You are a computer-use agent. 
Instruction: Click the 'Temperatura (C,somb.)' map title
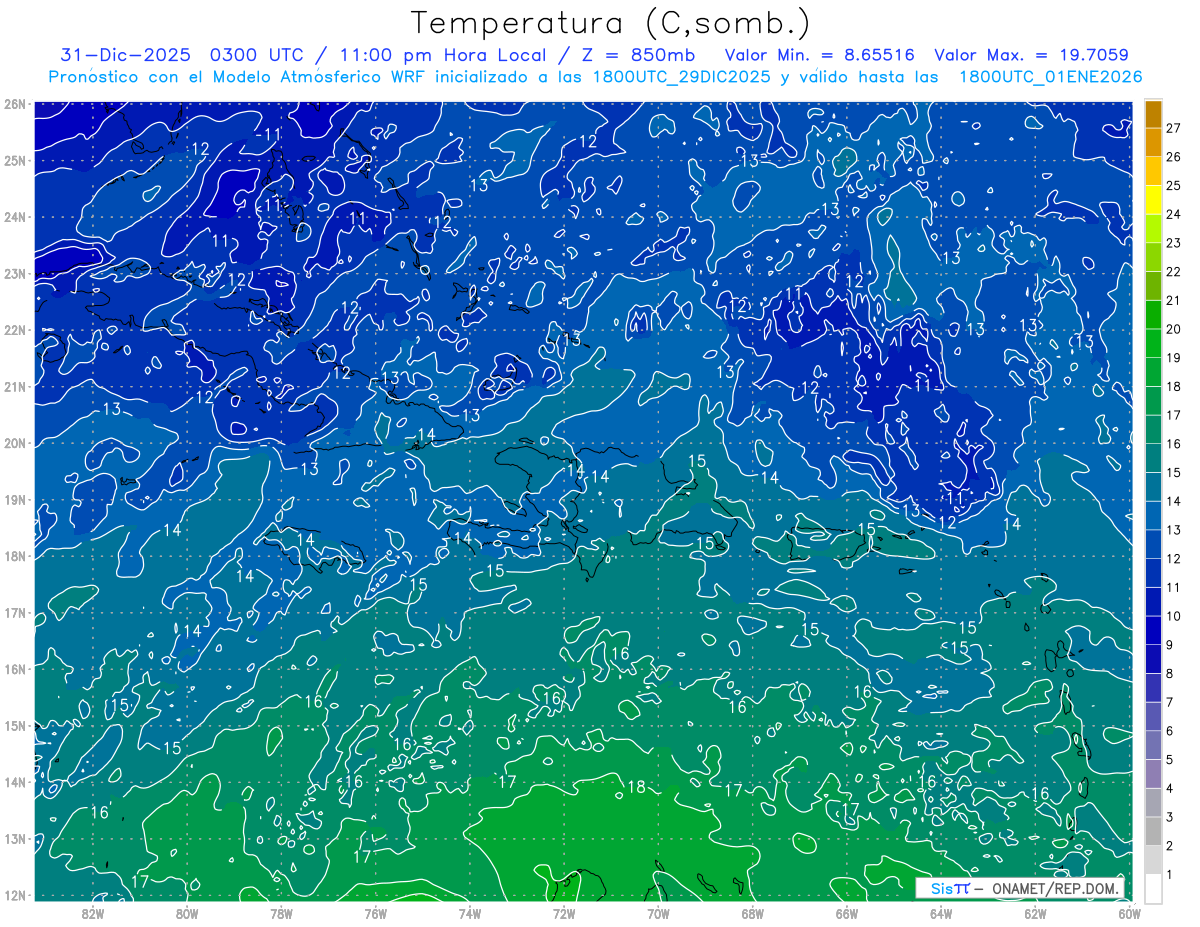(x=611, y=23)
